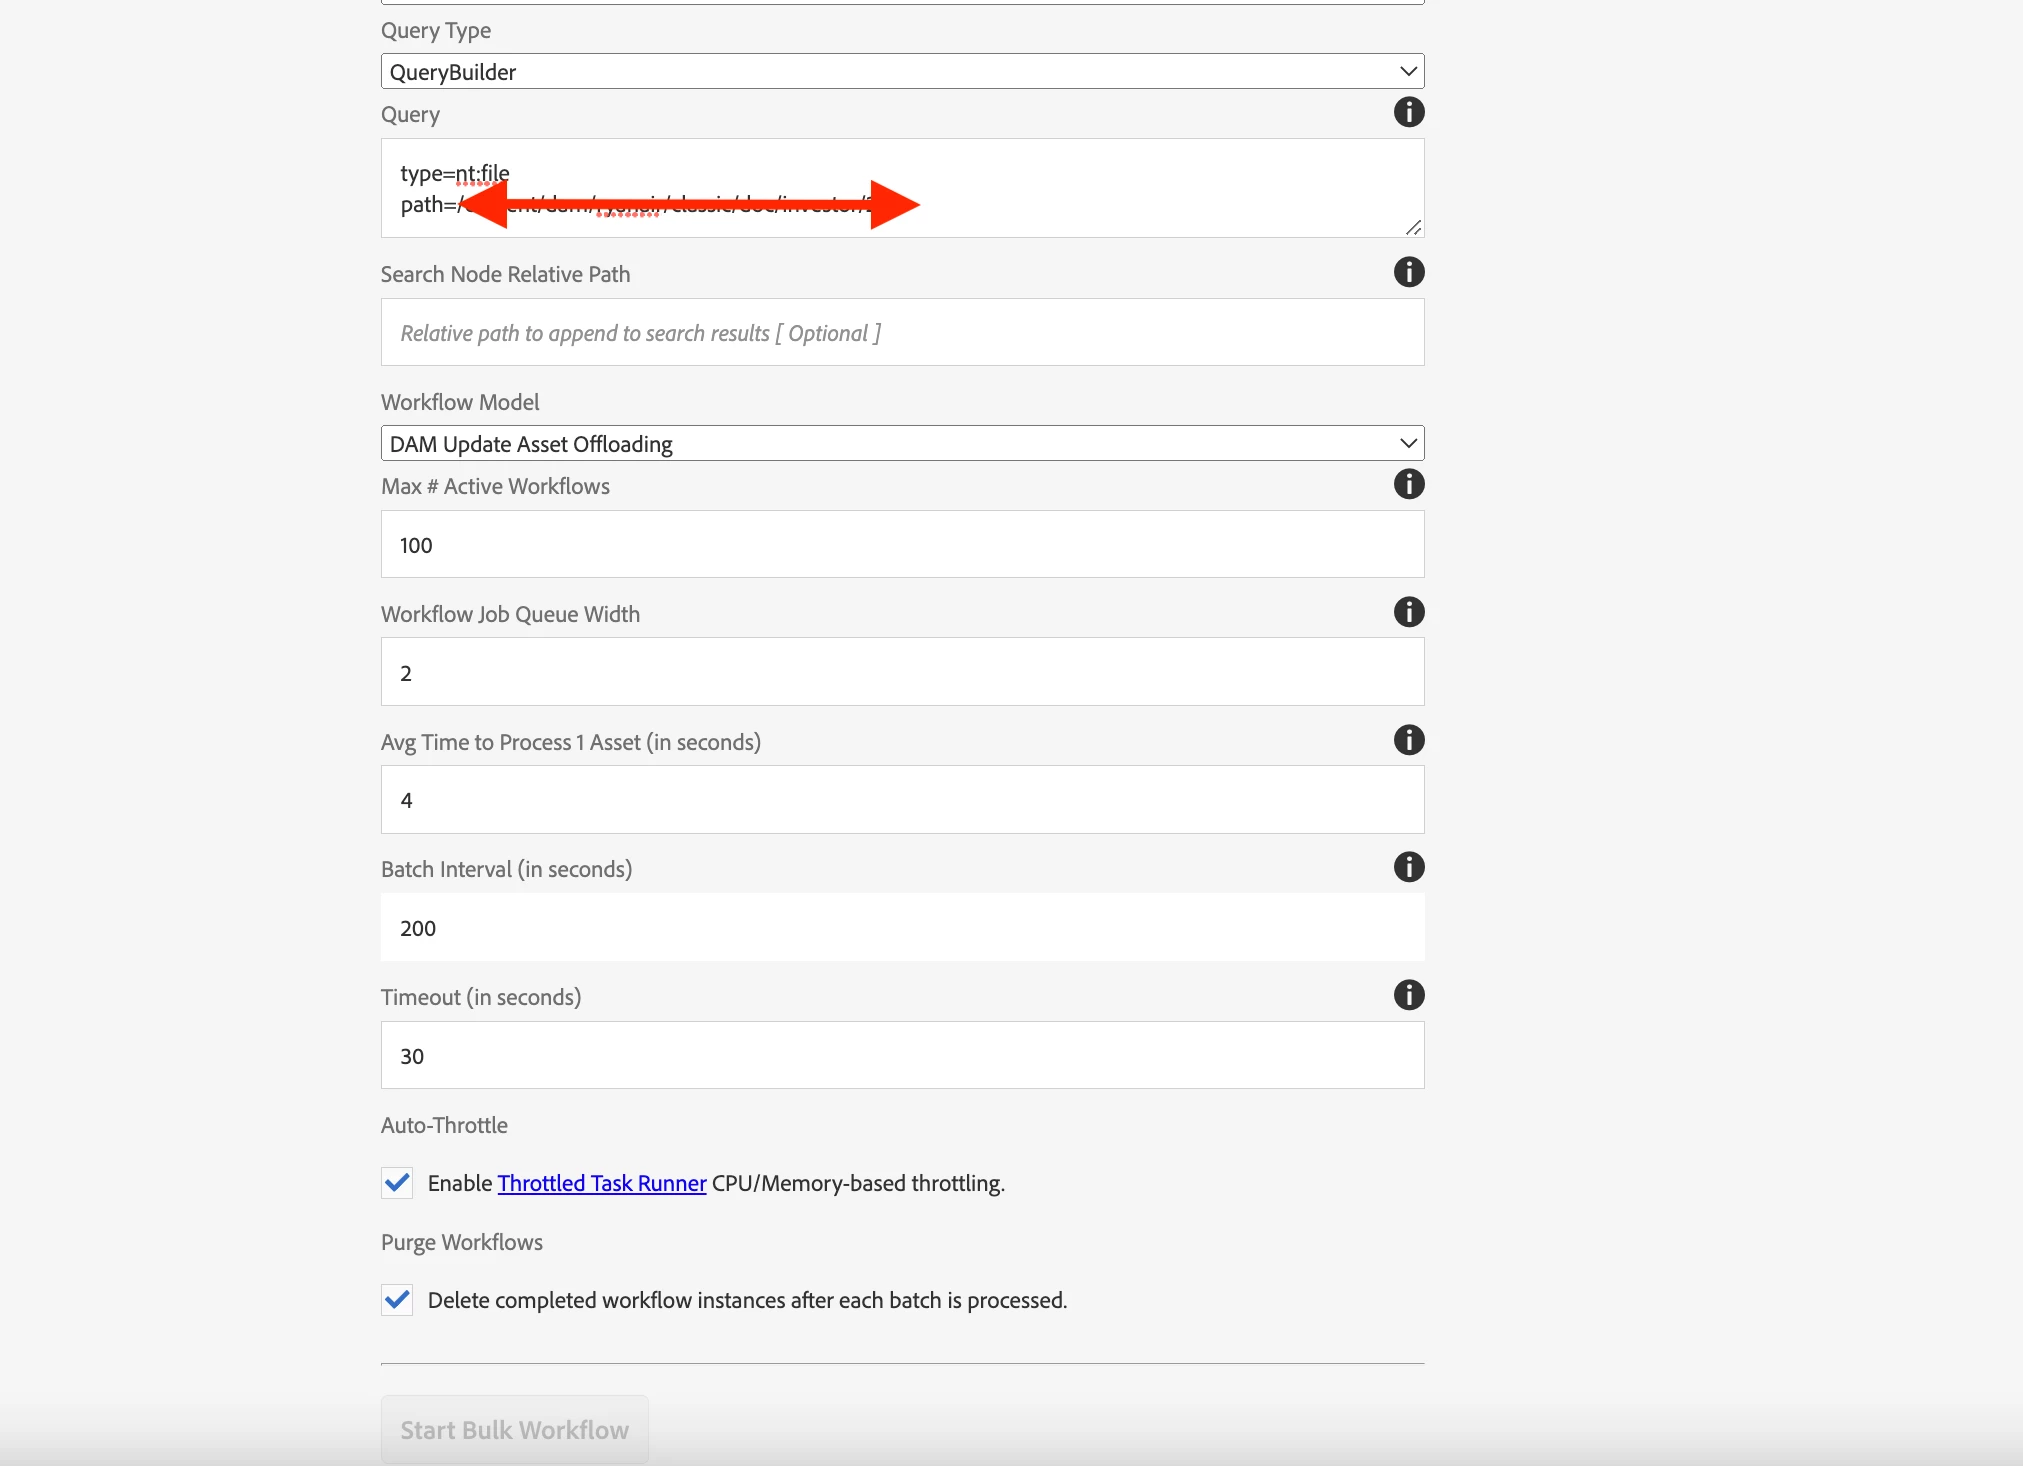The image size is (2023, 1466).
Task: Open the Throttled Task Runner link
Action: (601, 1184)
